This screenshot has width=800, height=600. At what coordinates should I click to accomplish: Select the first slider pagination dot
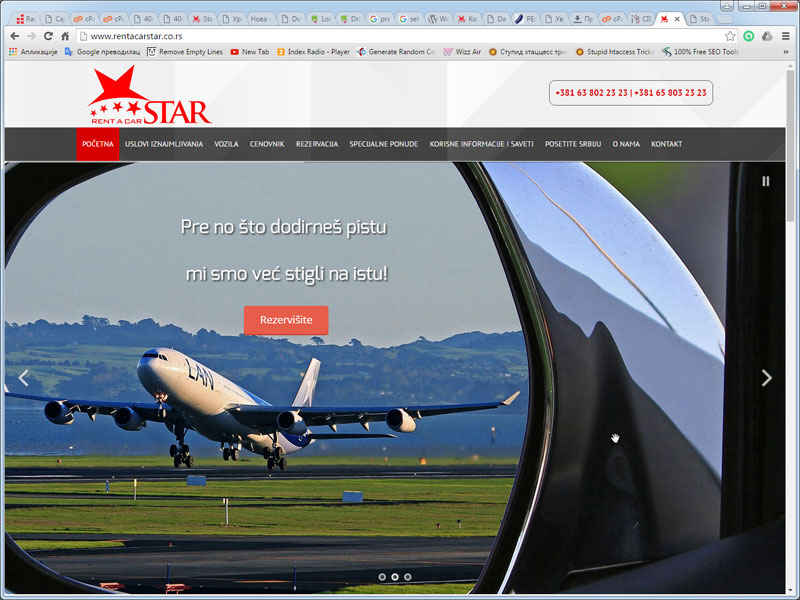(381, 577)
